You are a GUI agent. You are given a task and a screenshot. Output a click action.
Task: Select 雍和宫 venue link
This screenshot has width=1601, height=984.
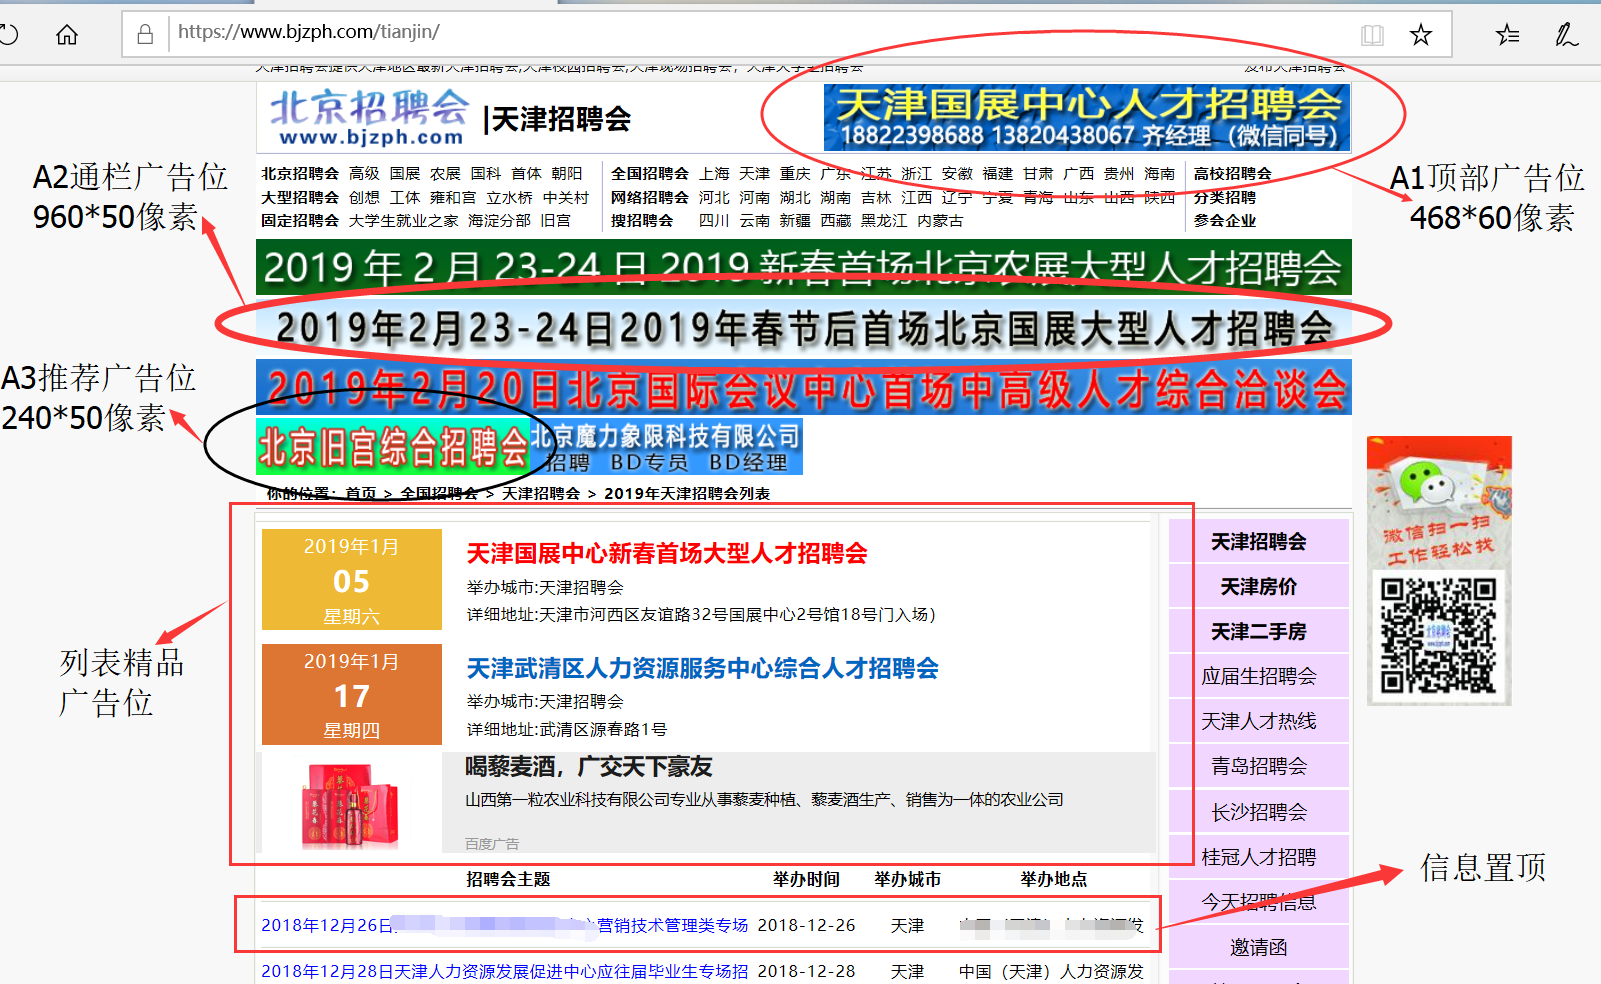pos(453,198)
